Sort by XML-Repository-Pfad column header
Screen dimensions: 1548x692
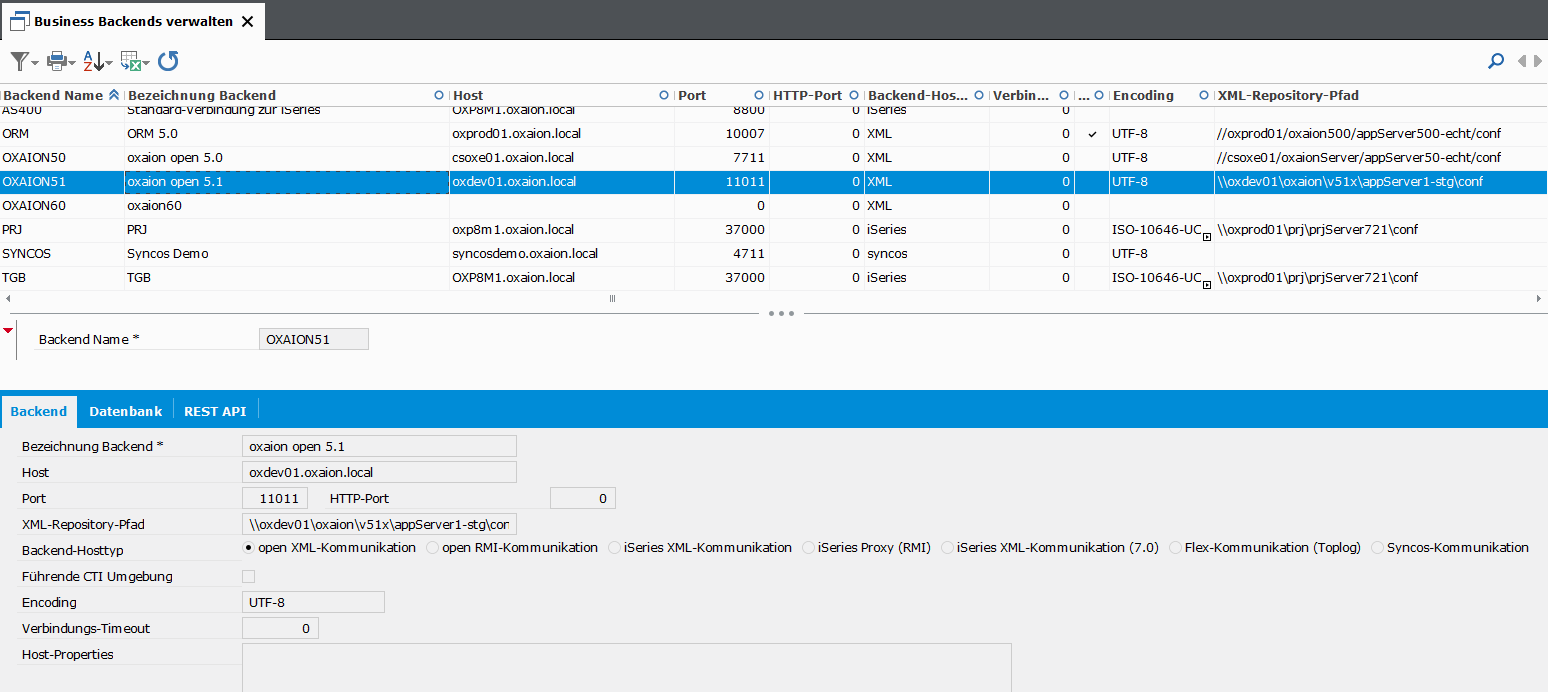tap(1288, 95)
